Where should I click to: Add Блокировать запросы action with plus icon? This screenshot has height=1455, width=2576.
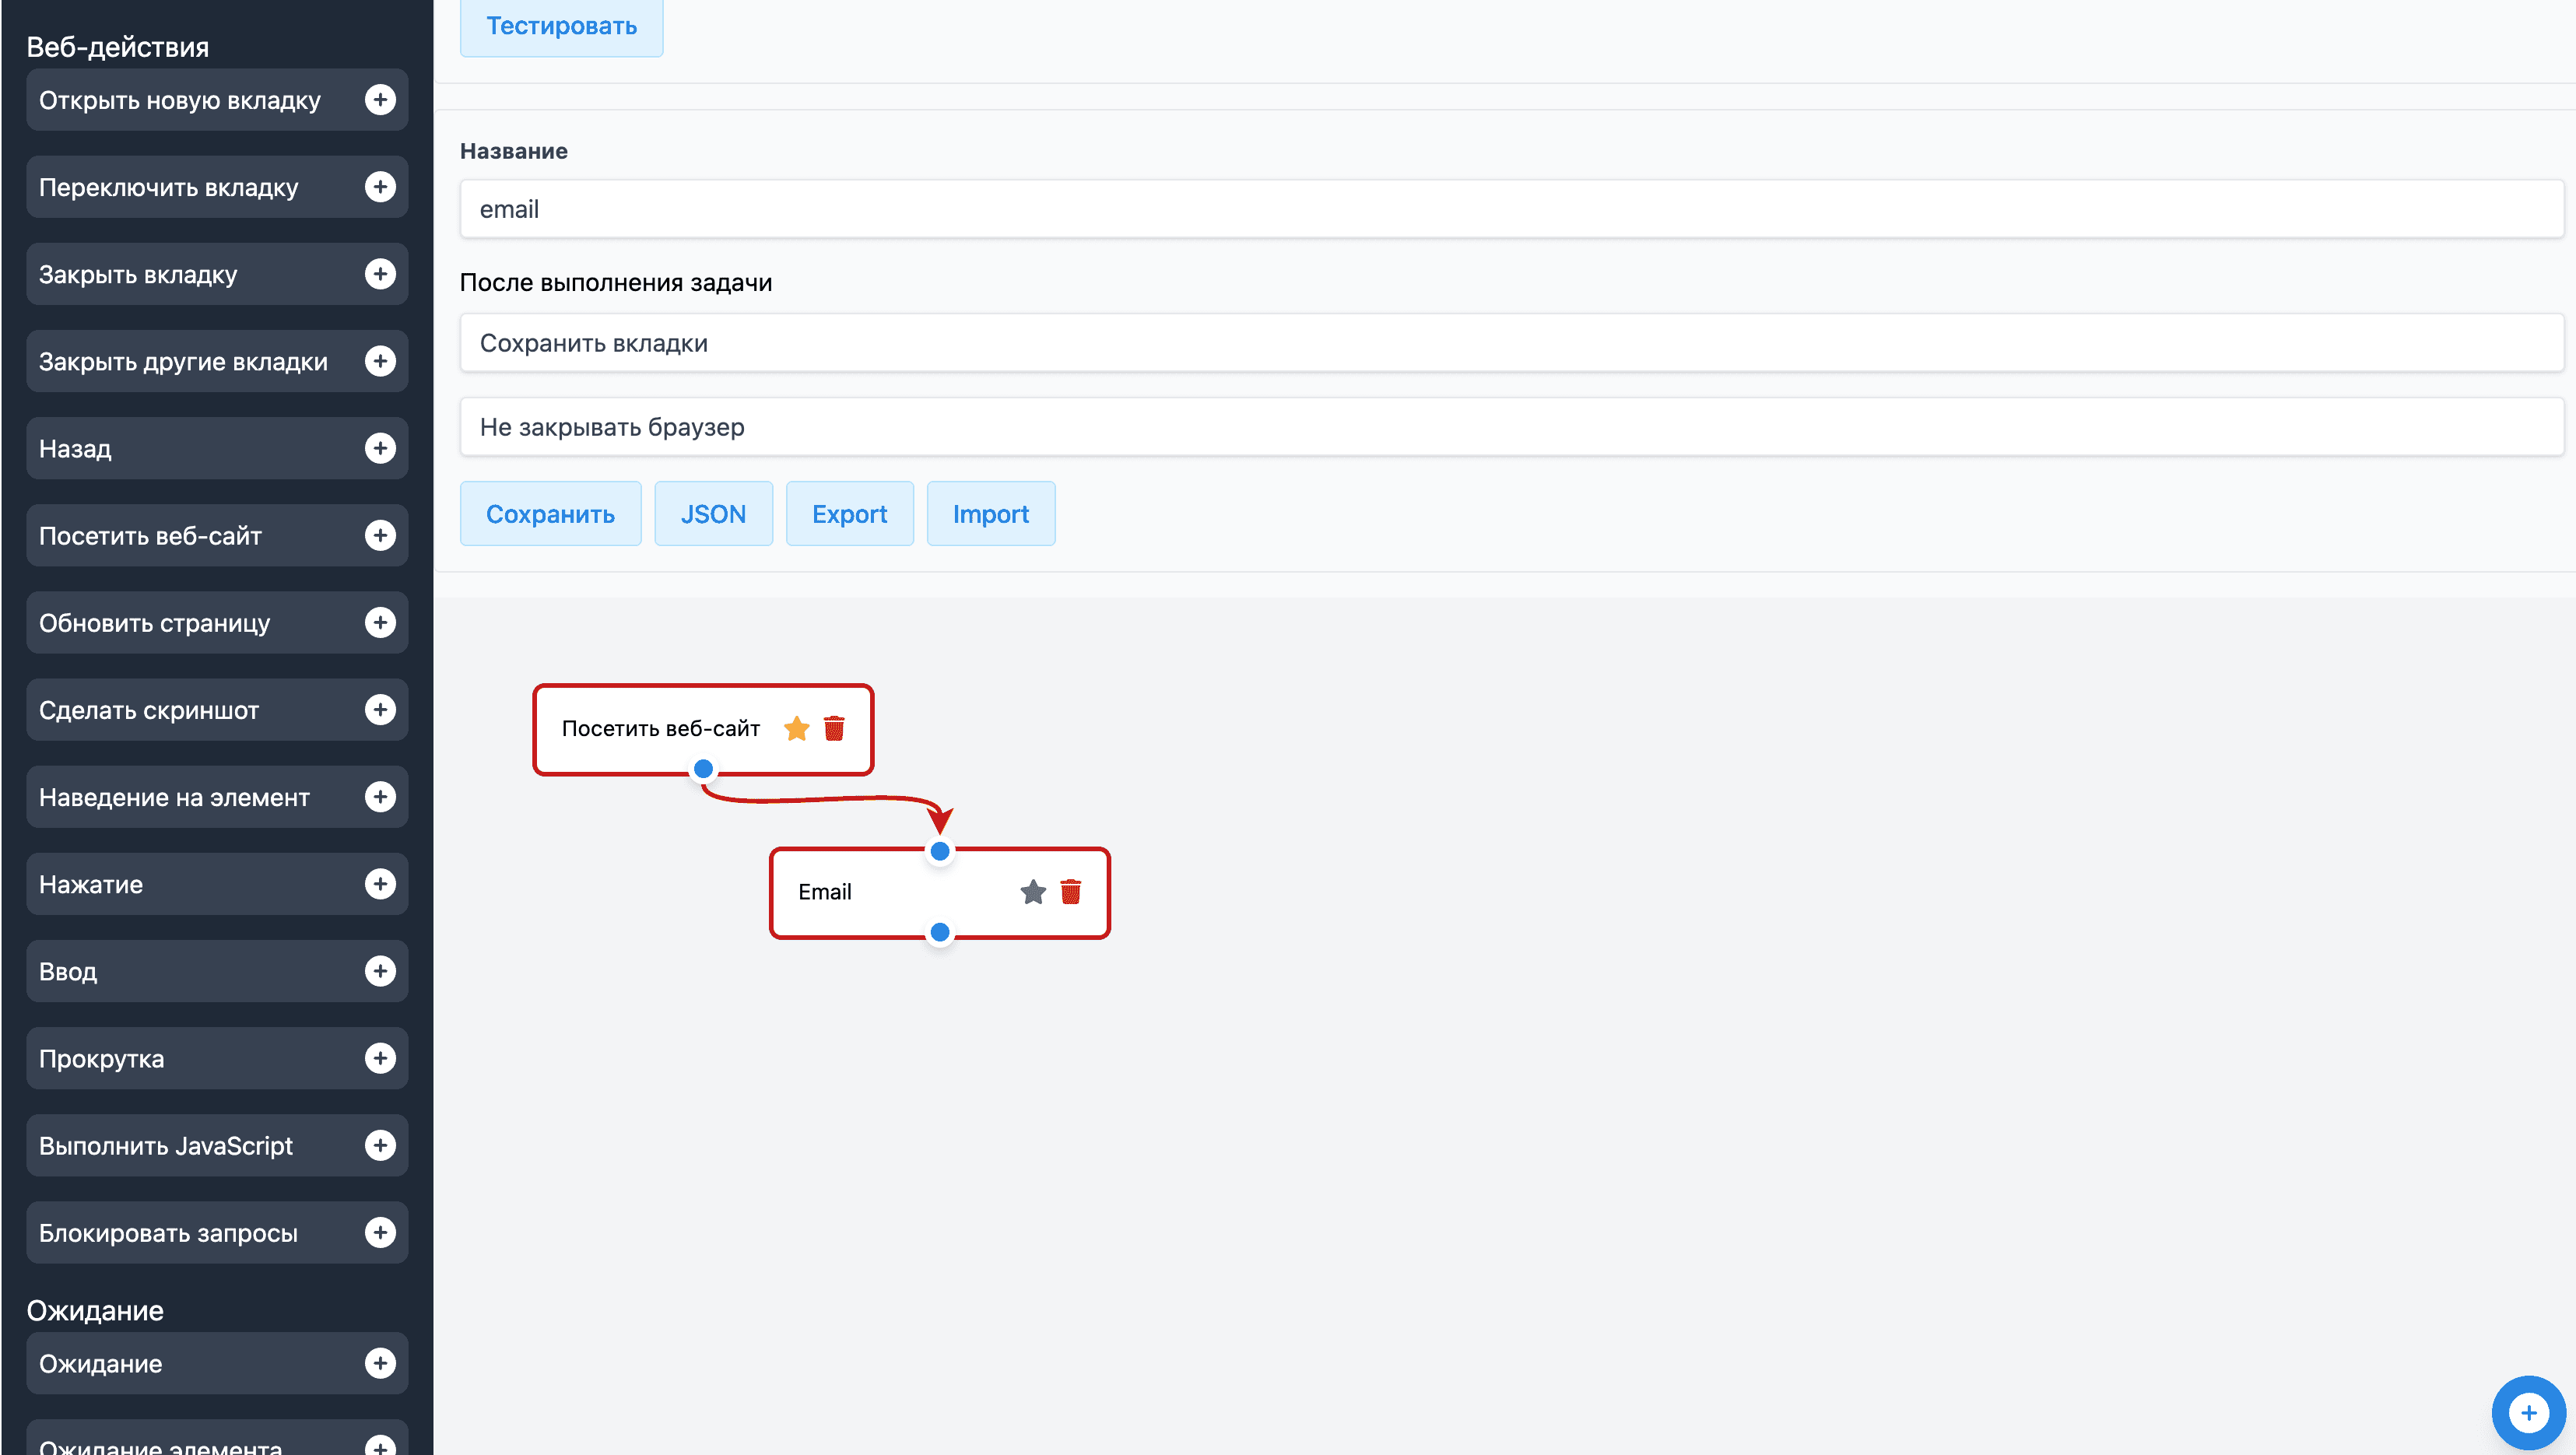pos(380,1232)
